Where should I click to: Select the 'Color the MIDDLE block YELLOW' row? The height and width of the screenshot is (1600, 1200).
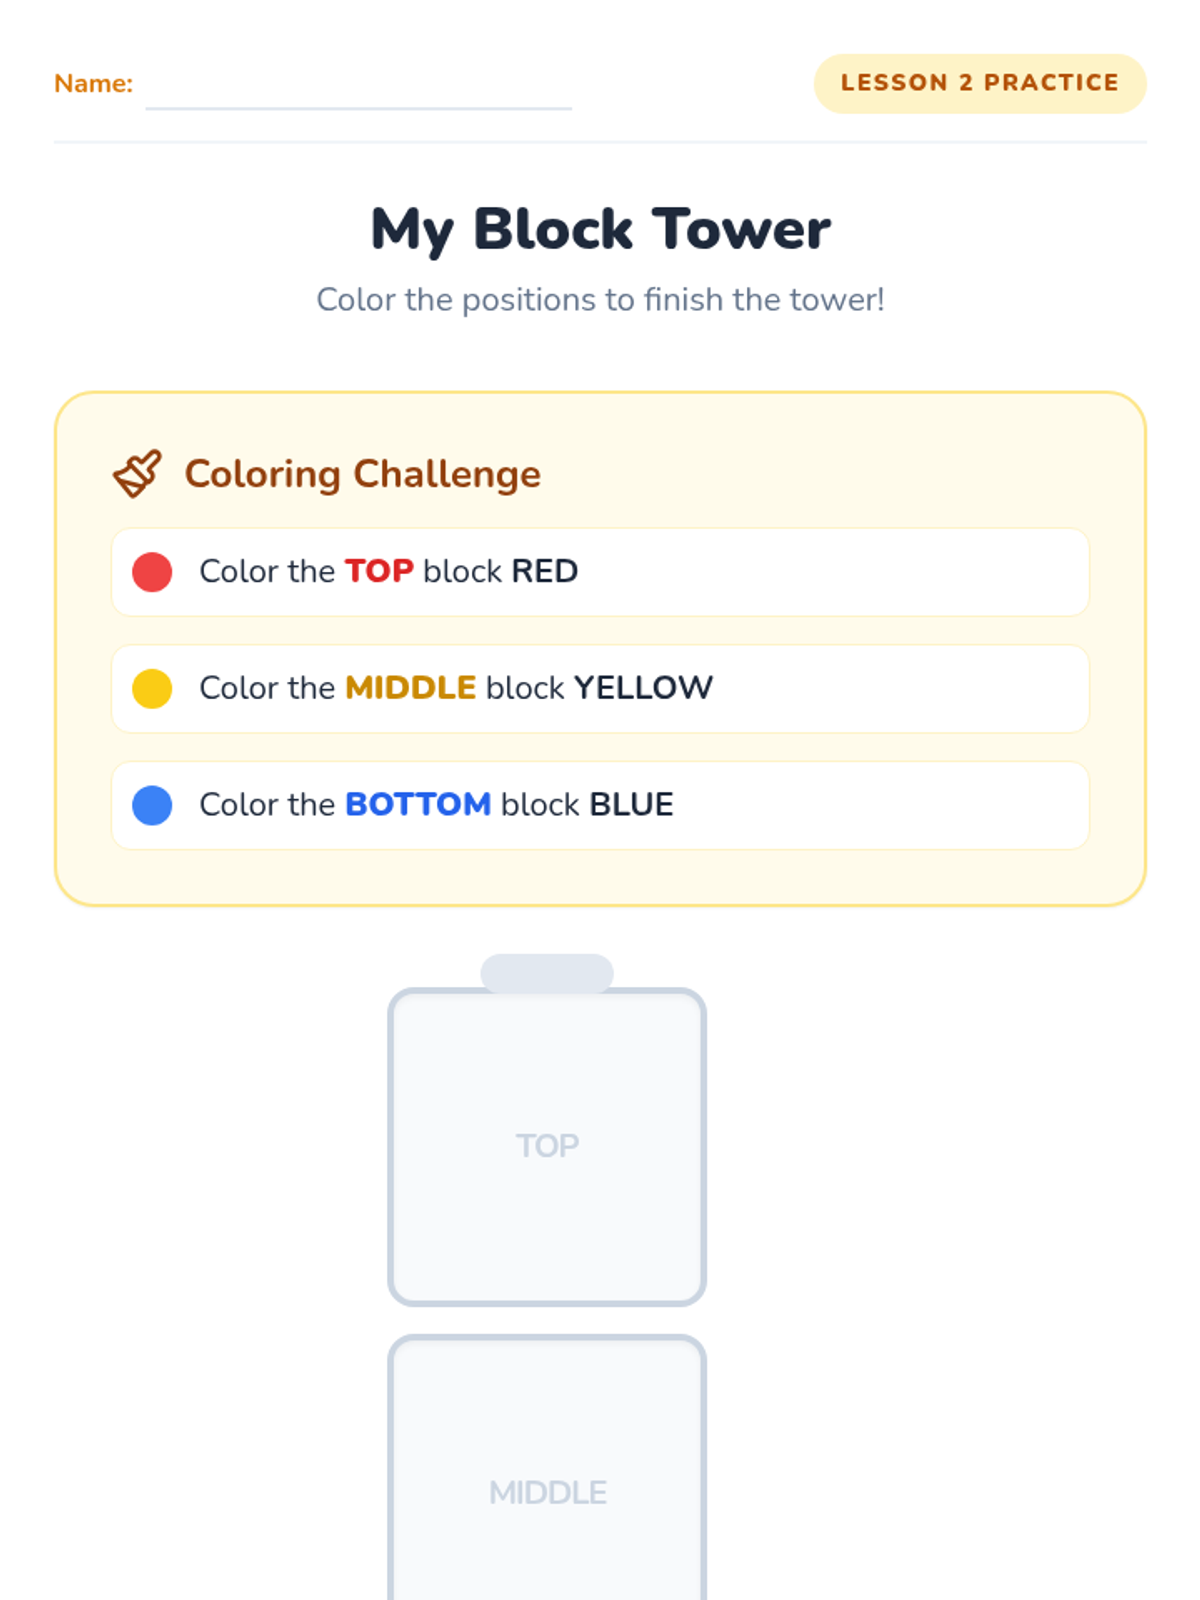click(x=600, y=689)
